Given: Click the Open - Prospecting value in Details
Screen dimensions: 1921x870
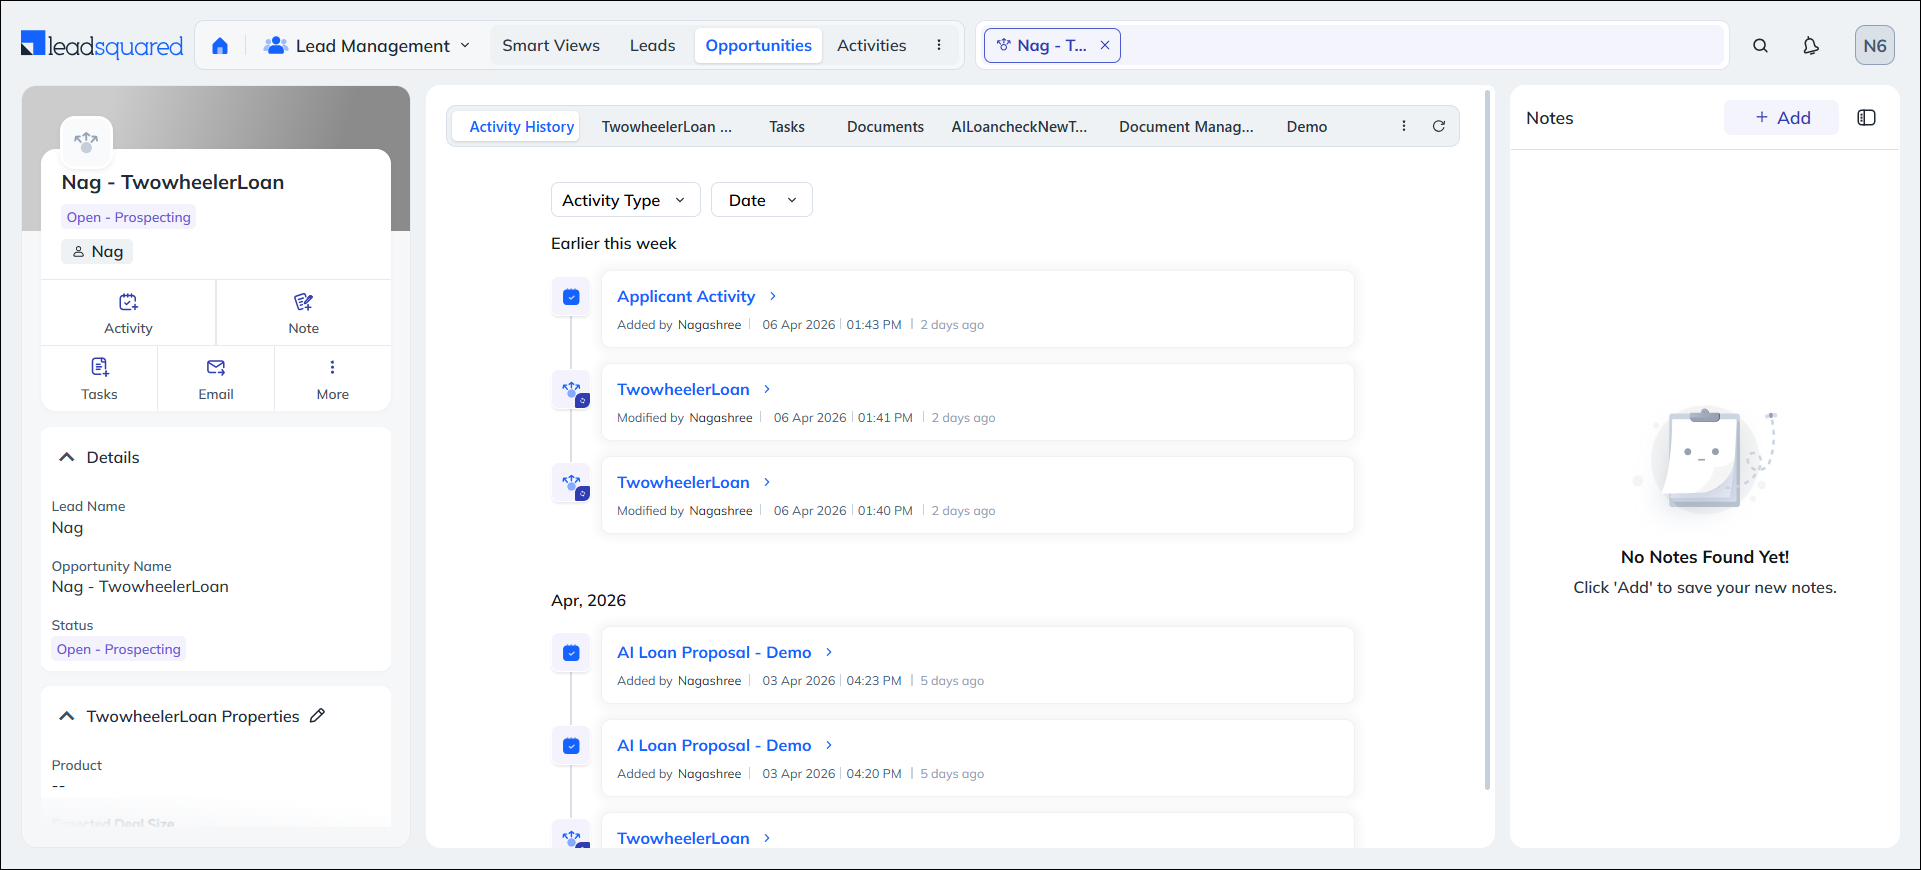Looking at the screenshot, I should tap(118, 650).
